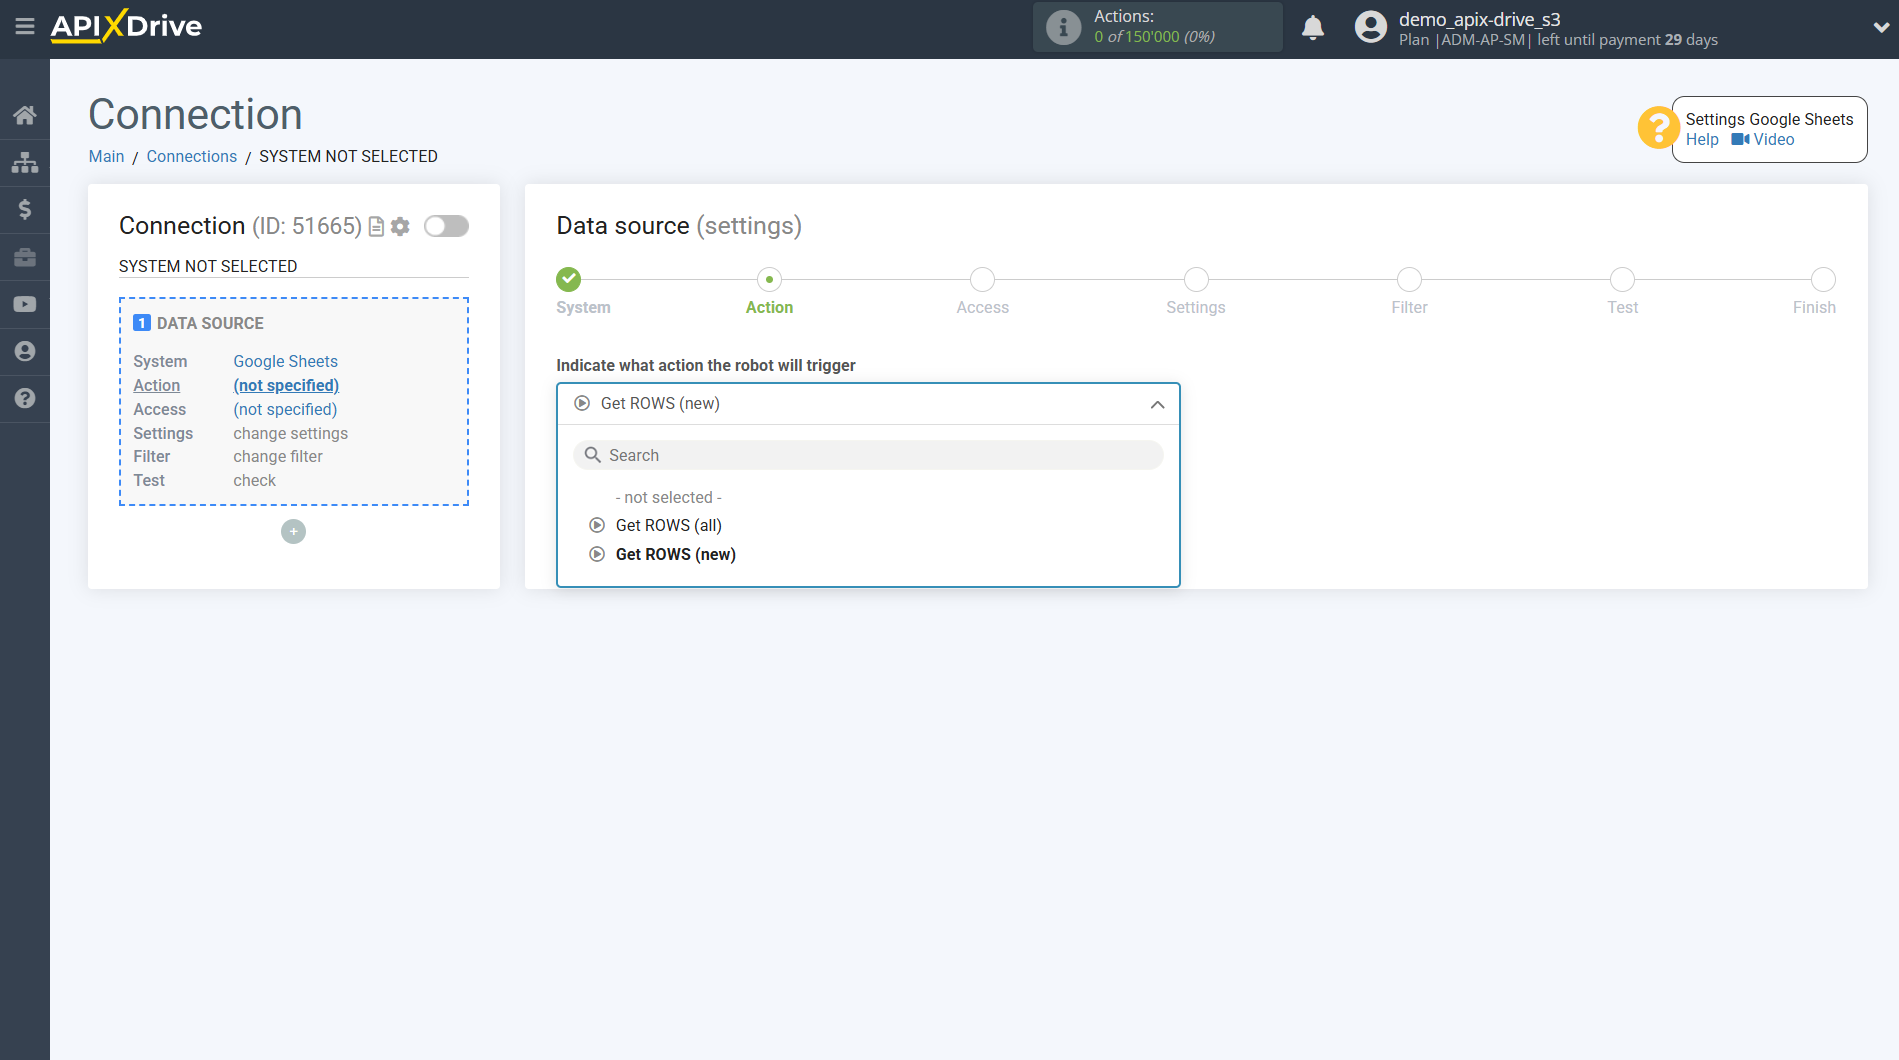
Task: Click the DATA SOURCE block header
Action: pos(199,323)
